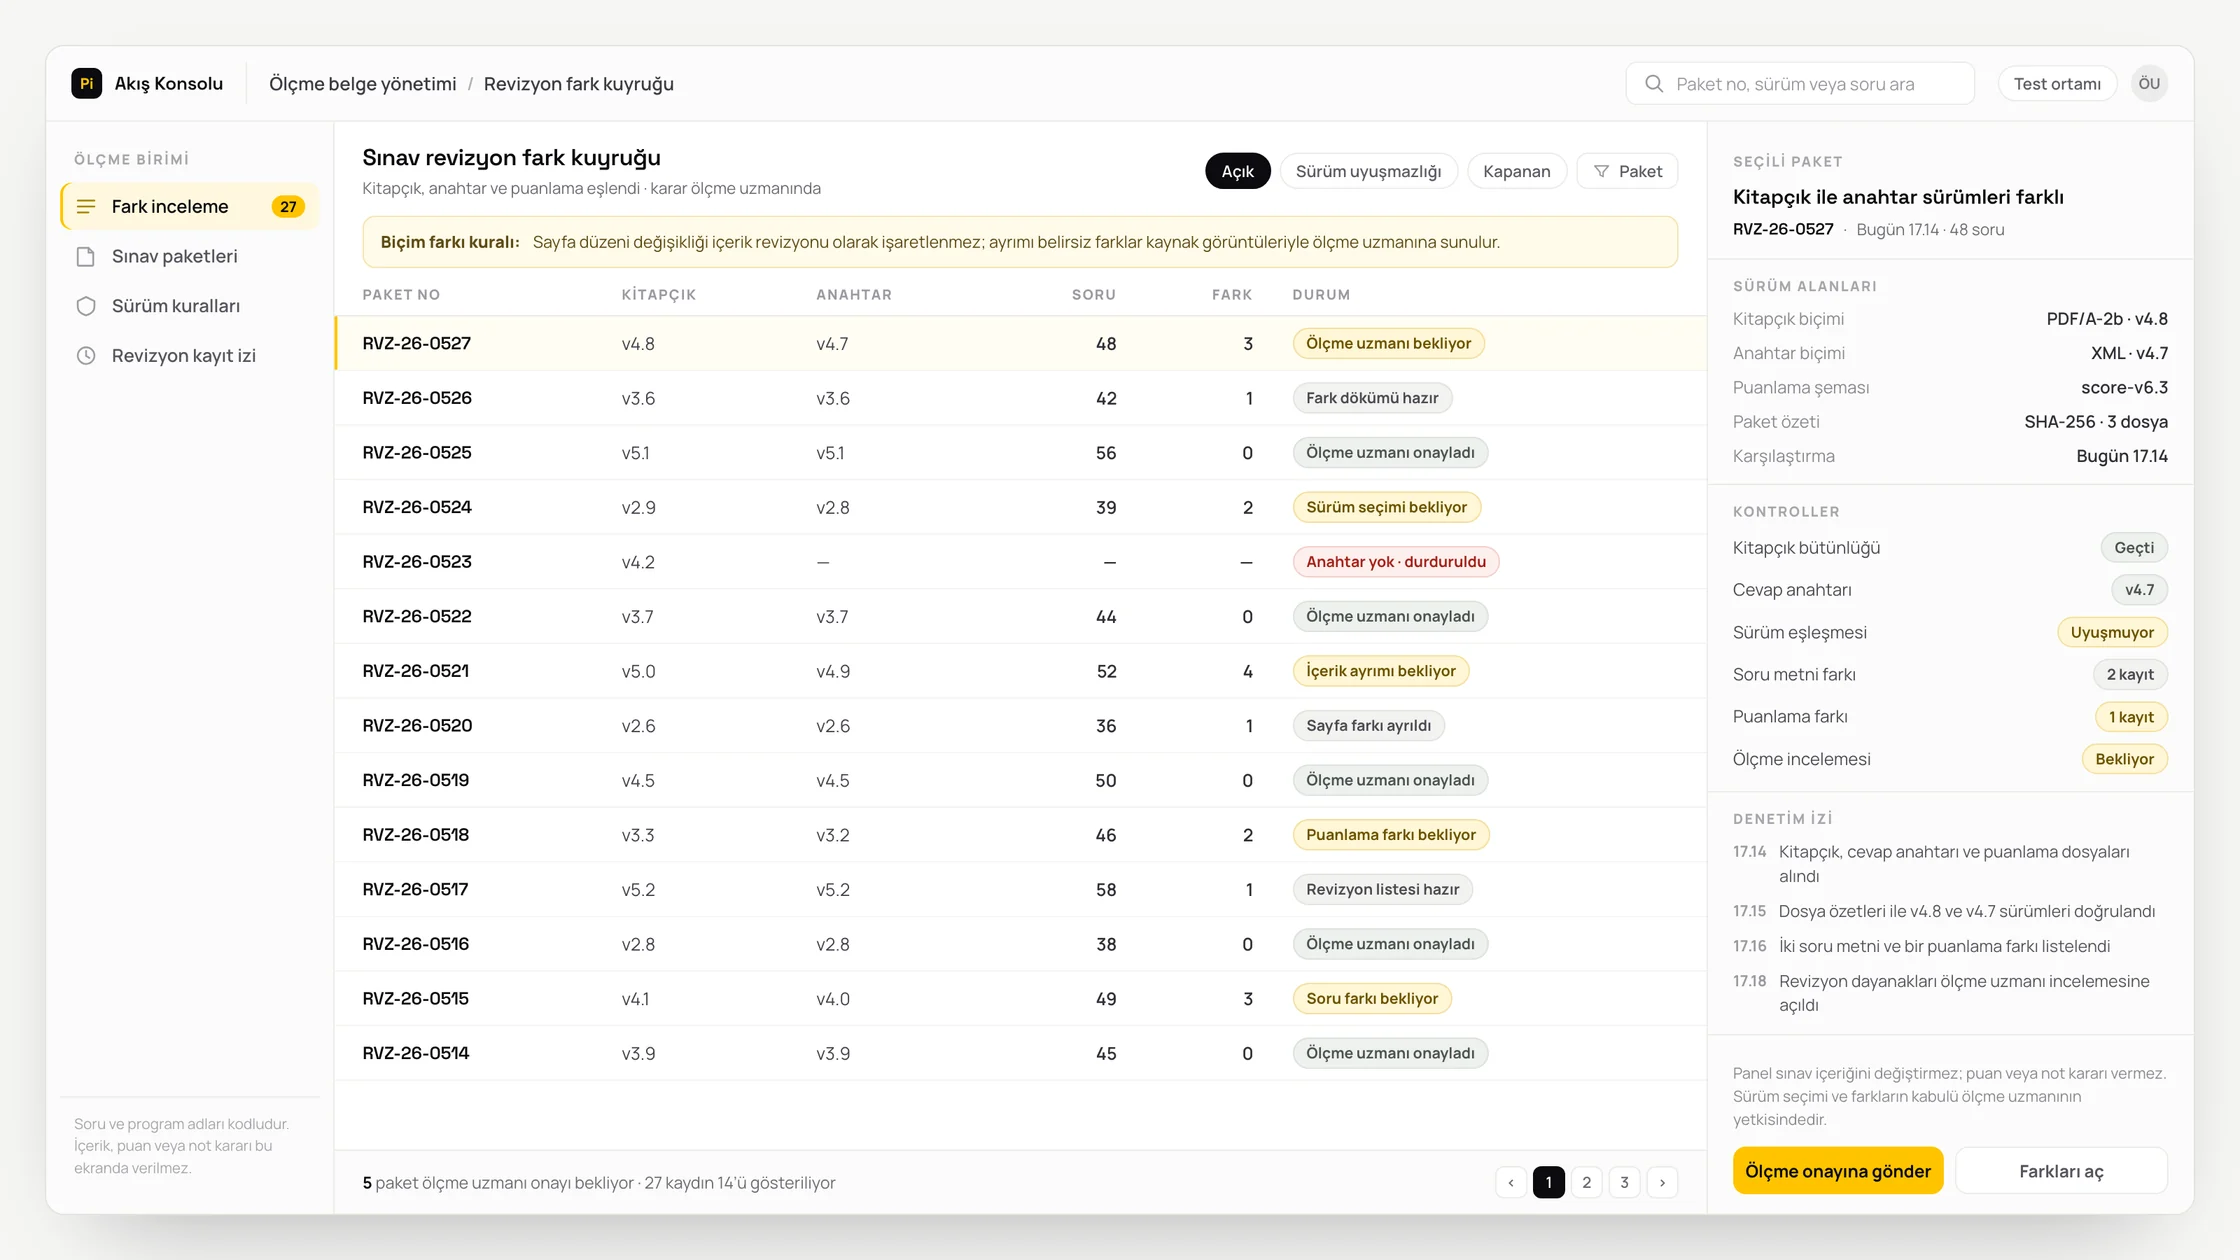The width and height of the screenshot is (2240, 1260).
Task: Click Revizyon fark kuyruğu breadcrumb
Action: pyautogui.click(x=578, y=84)
